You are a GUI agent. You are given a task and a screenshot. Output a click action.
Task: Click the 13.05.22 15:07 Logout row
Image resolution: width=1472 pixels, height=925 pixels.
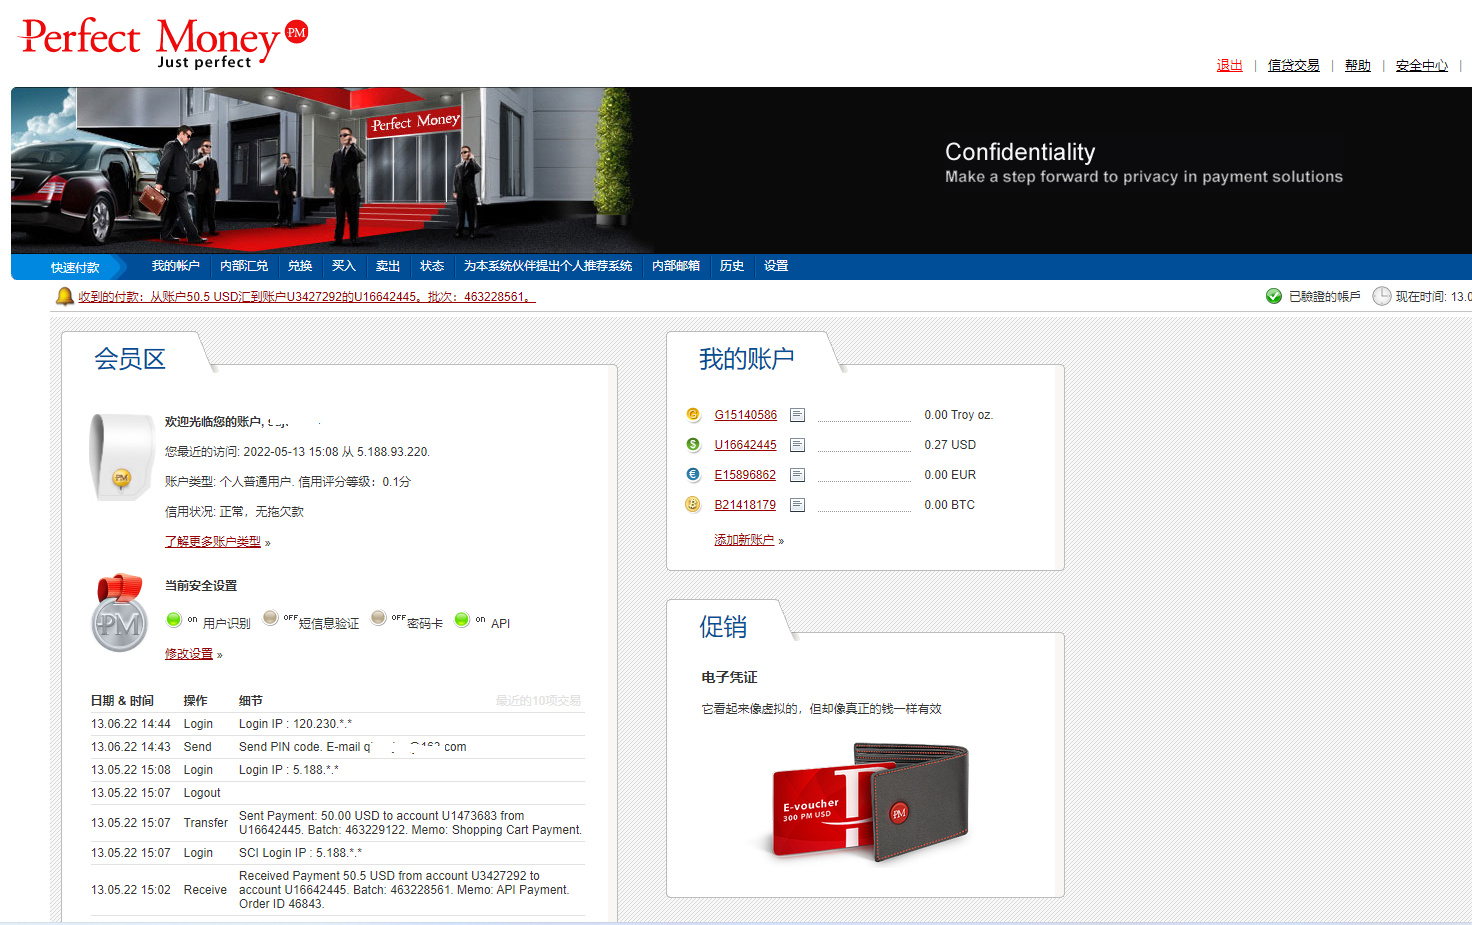pos(337,793)
